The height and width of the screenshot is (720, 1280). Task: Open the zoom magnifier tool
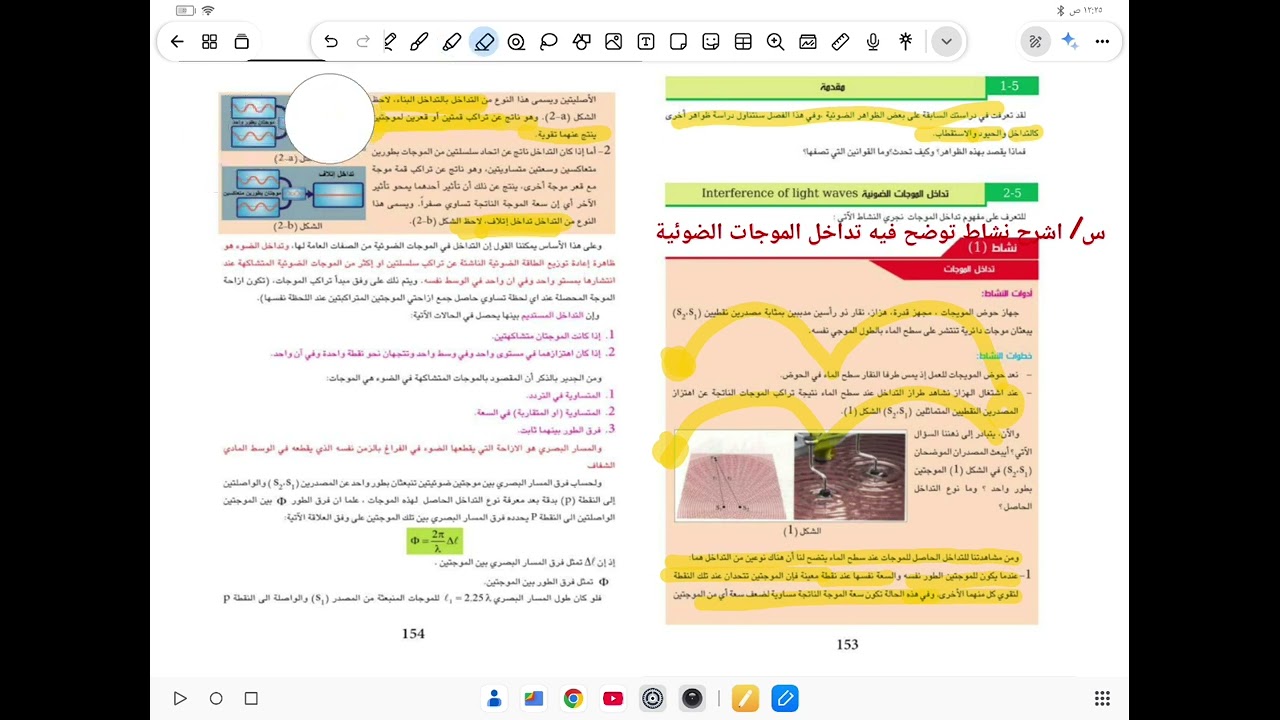pos(775,42)
